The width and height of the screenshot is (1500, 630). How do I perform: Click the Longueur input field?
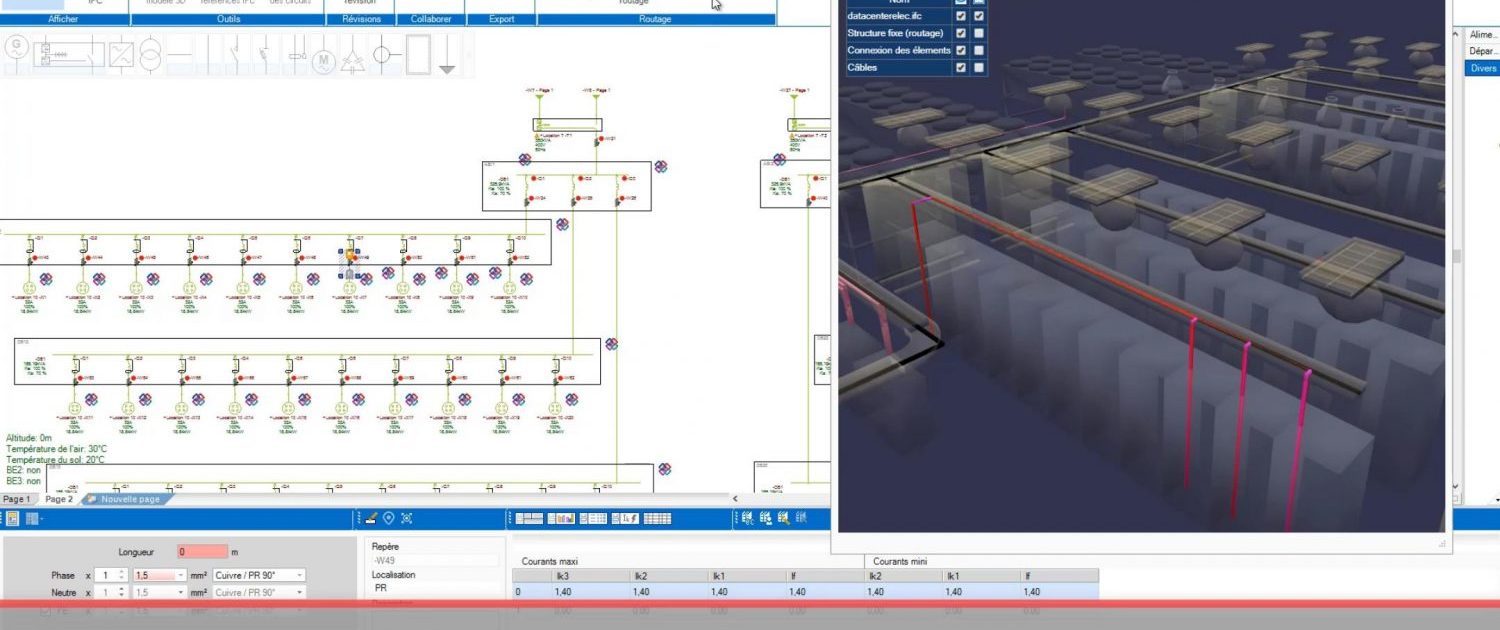(x=203, y=551)
